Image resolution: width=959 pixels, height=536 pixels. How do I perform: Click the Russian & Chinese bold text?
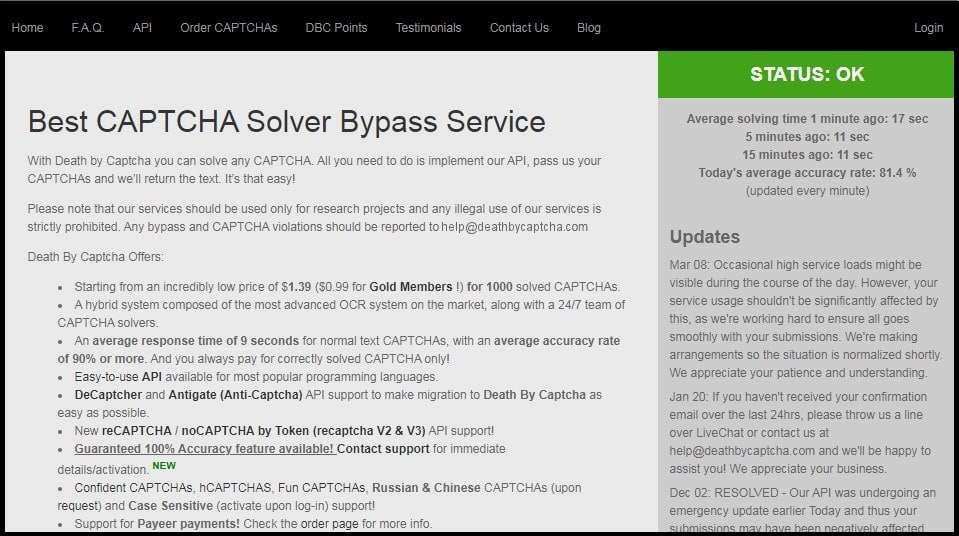[426, 488]
